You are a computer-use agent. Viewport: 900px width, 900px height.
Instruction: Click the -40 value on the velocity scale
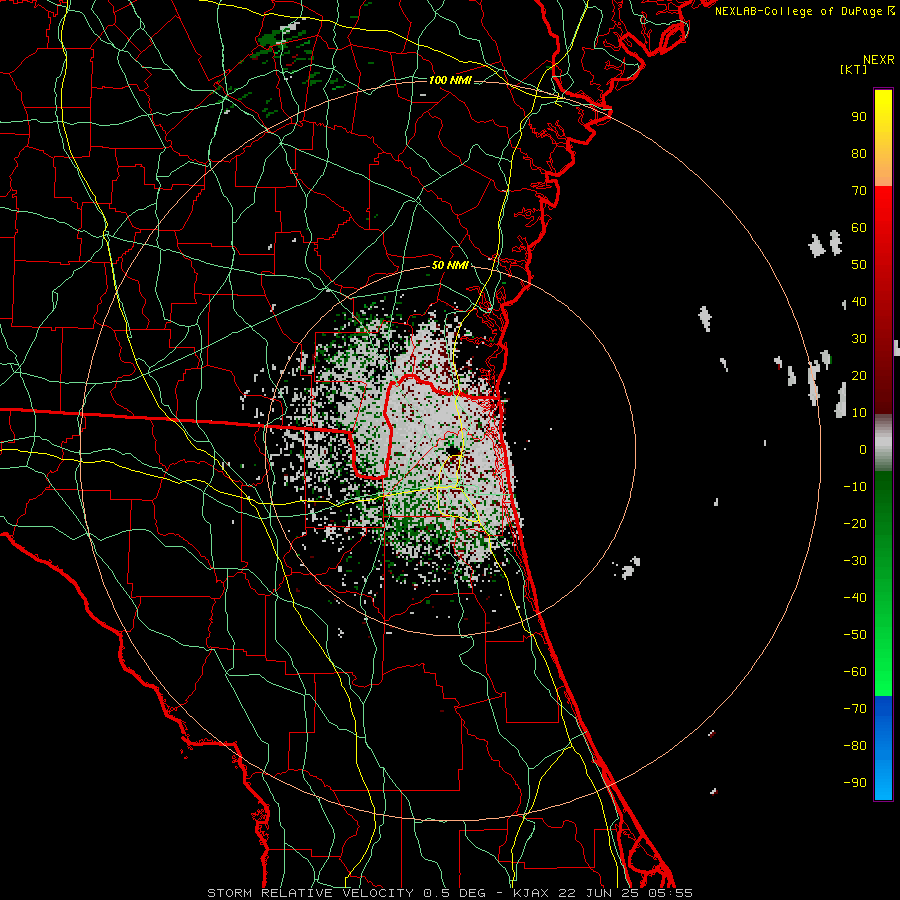click(855, 598)
